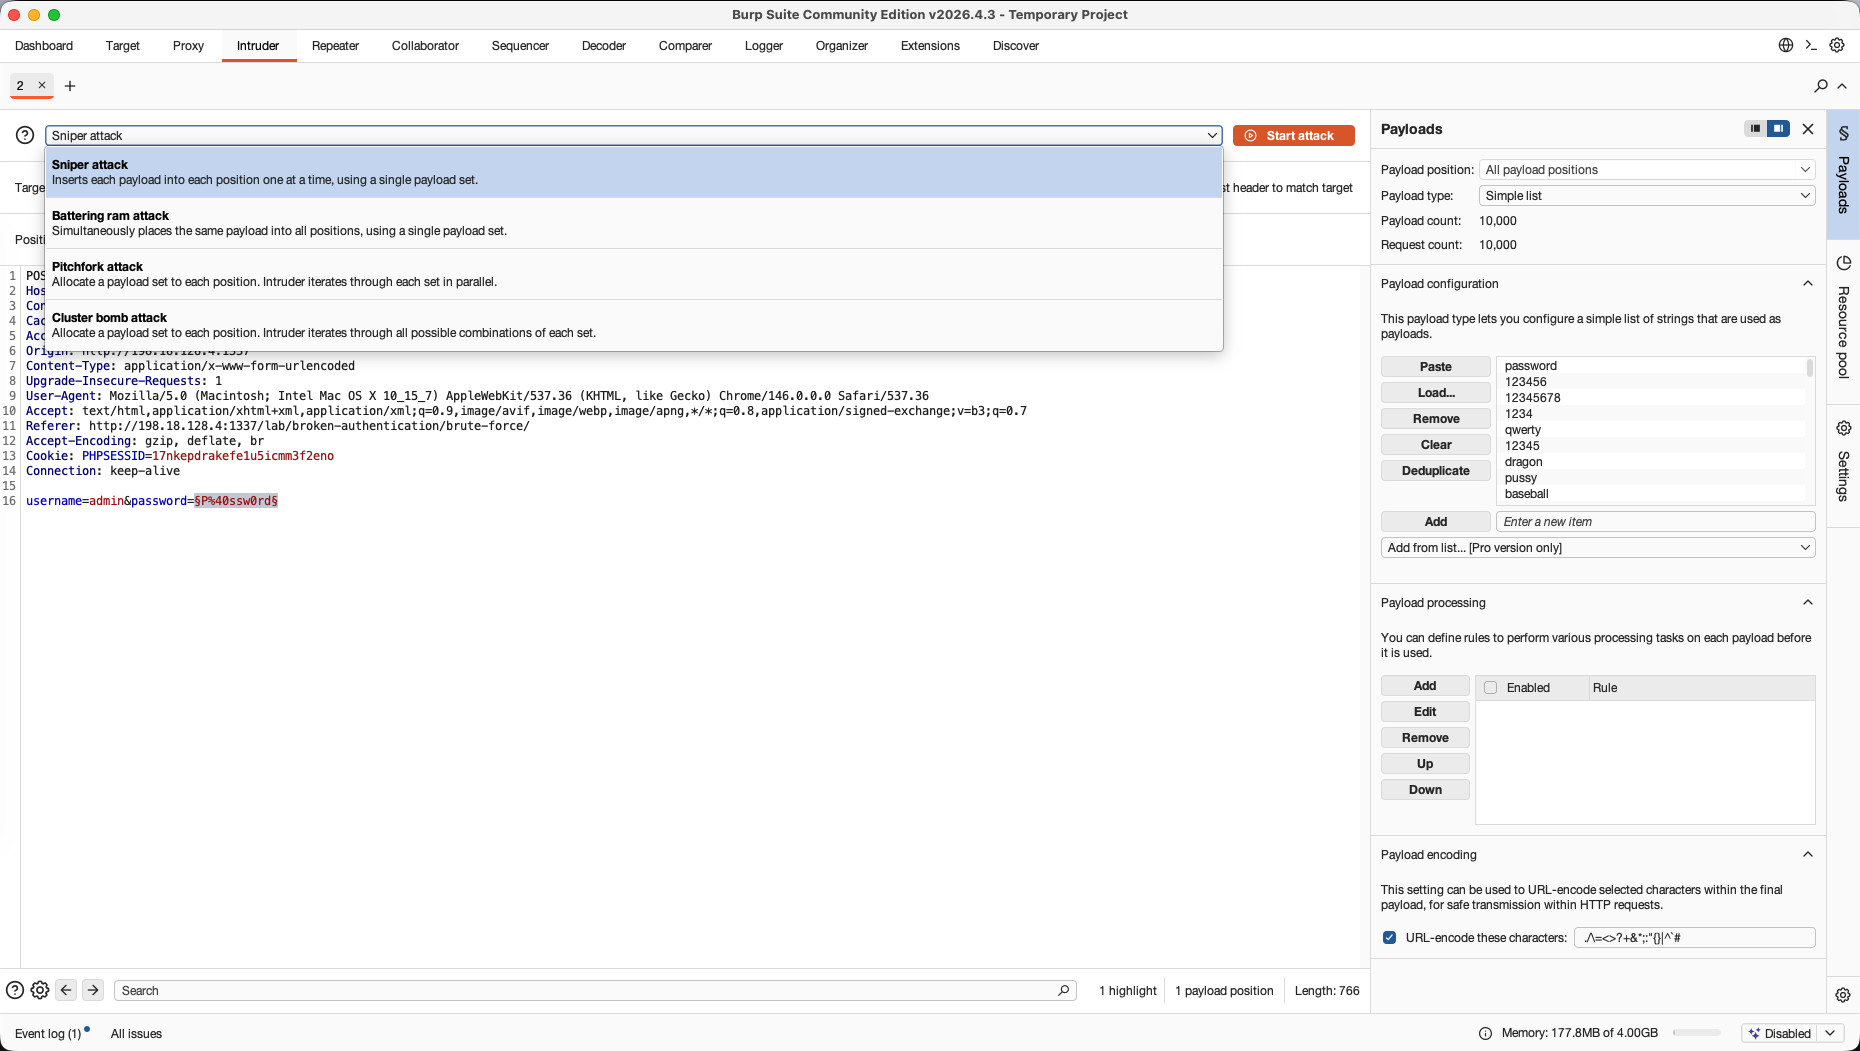The width and height of the screenshot is (1860, 1051).
Task: Open editor search settings gear
Action: pyautogui.click(x=40, y=990)
